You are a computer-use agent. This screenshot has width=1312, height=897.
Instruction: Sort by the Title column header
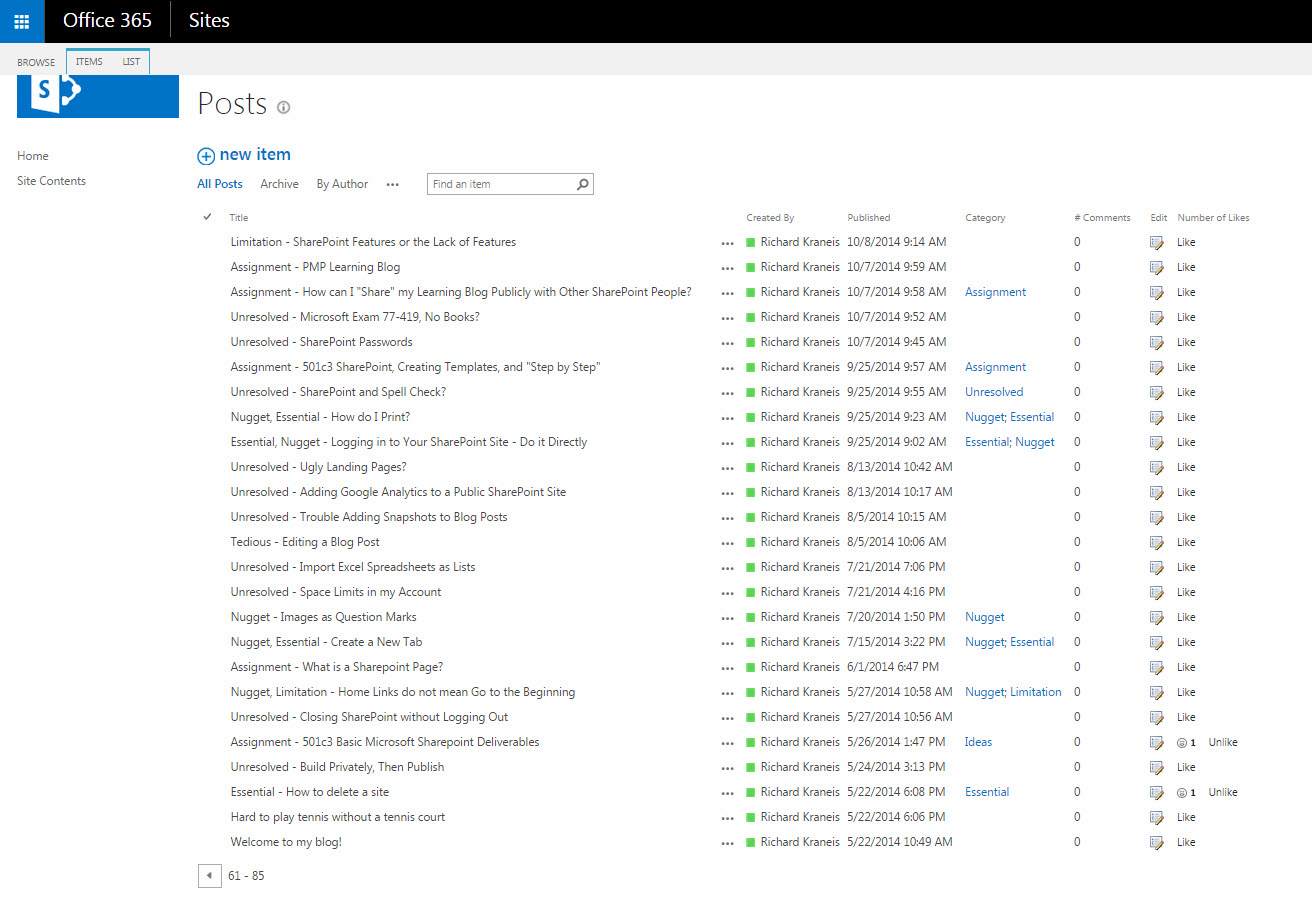pyautogui.click(x=238, y=217)
